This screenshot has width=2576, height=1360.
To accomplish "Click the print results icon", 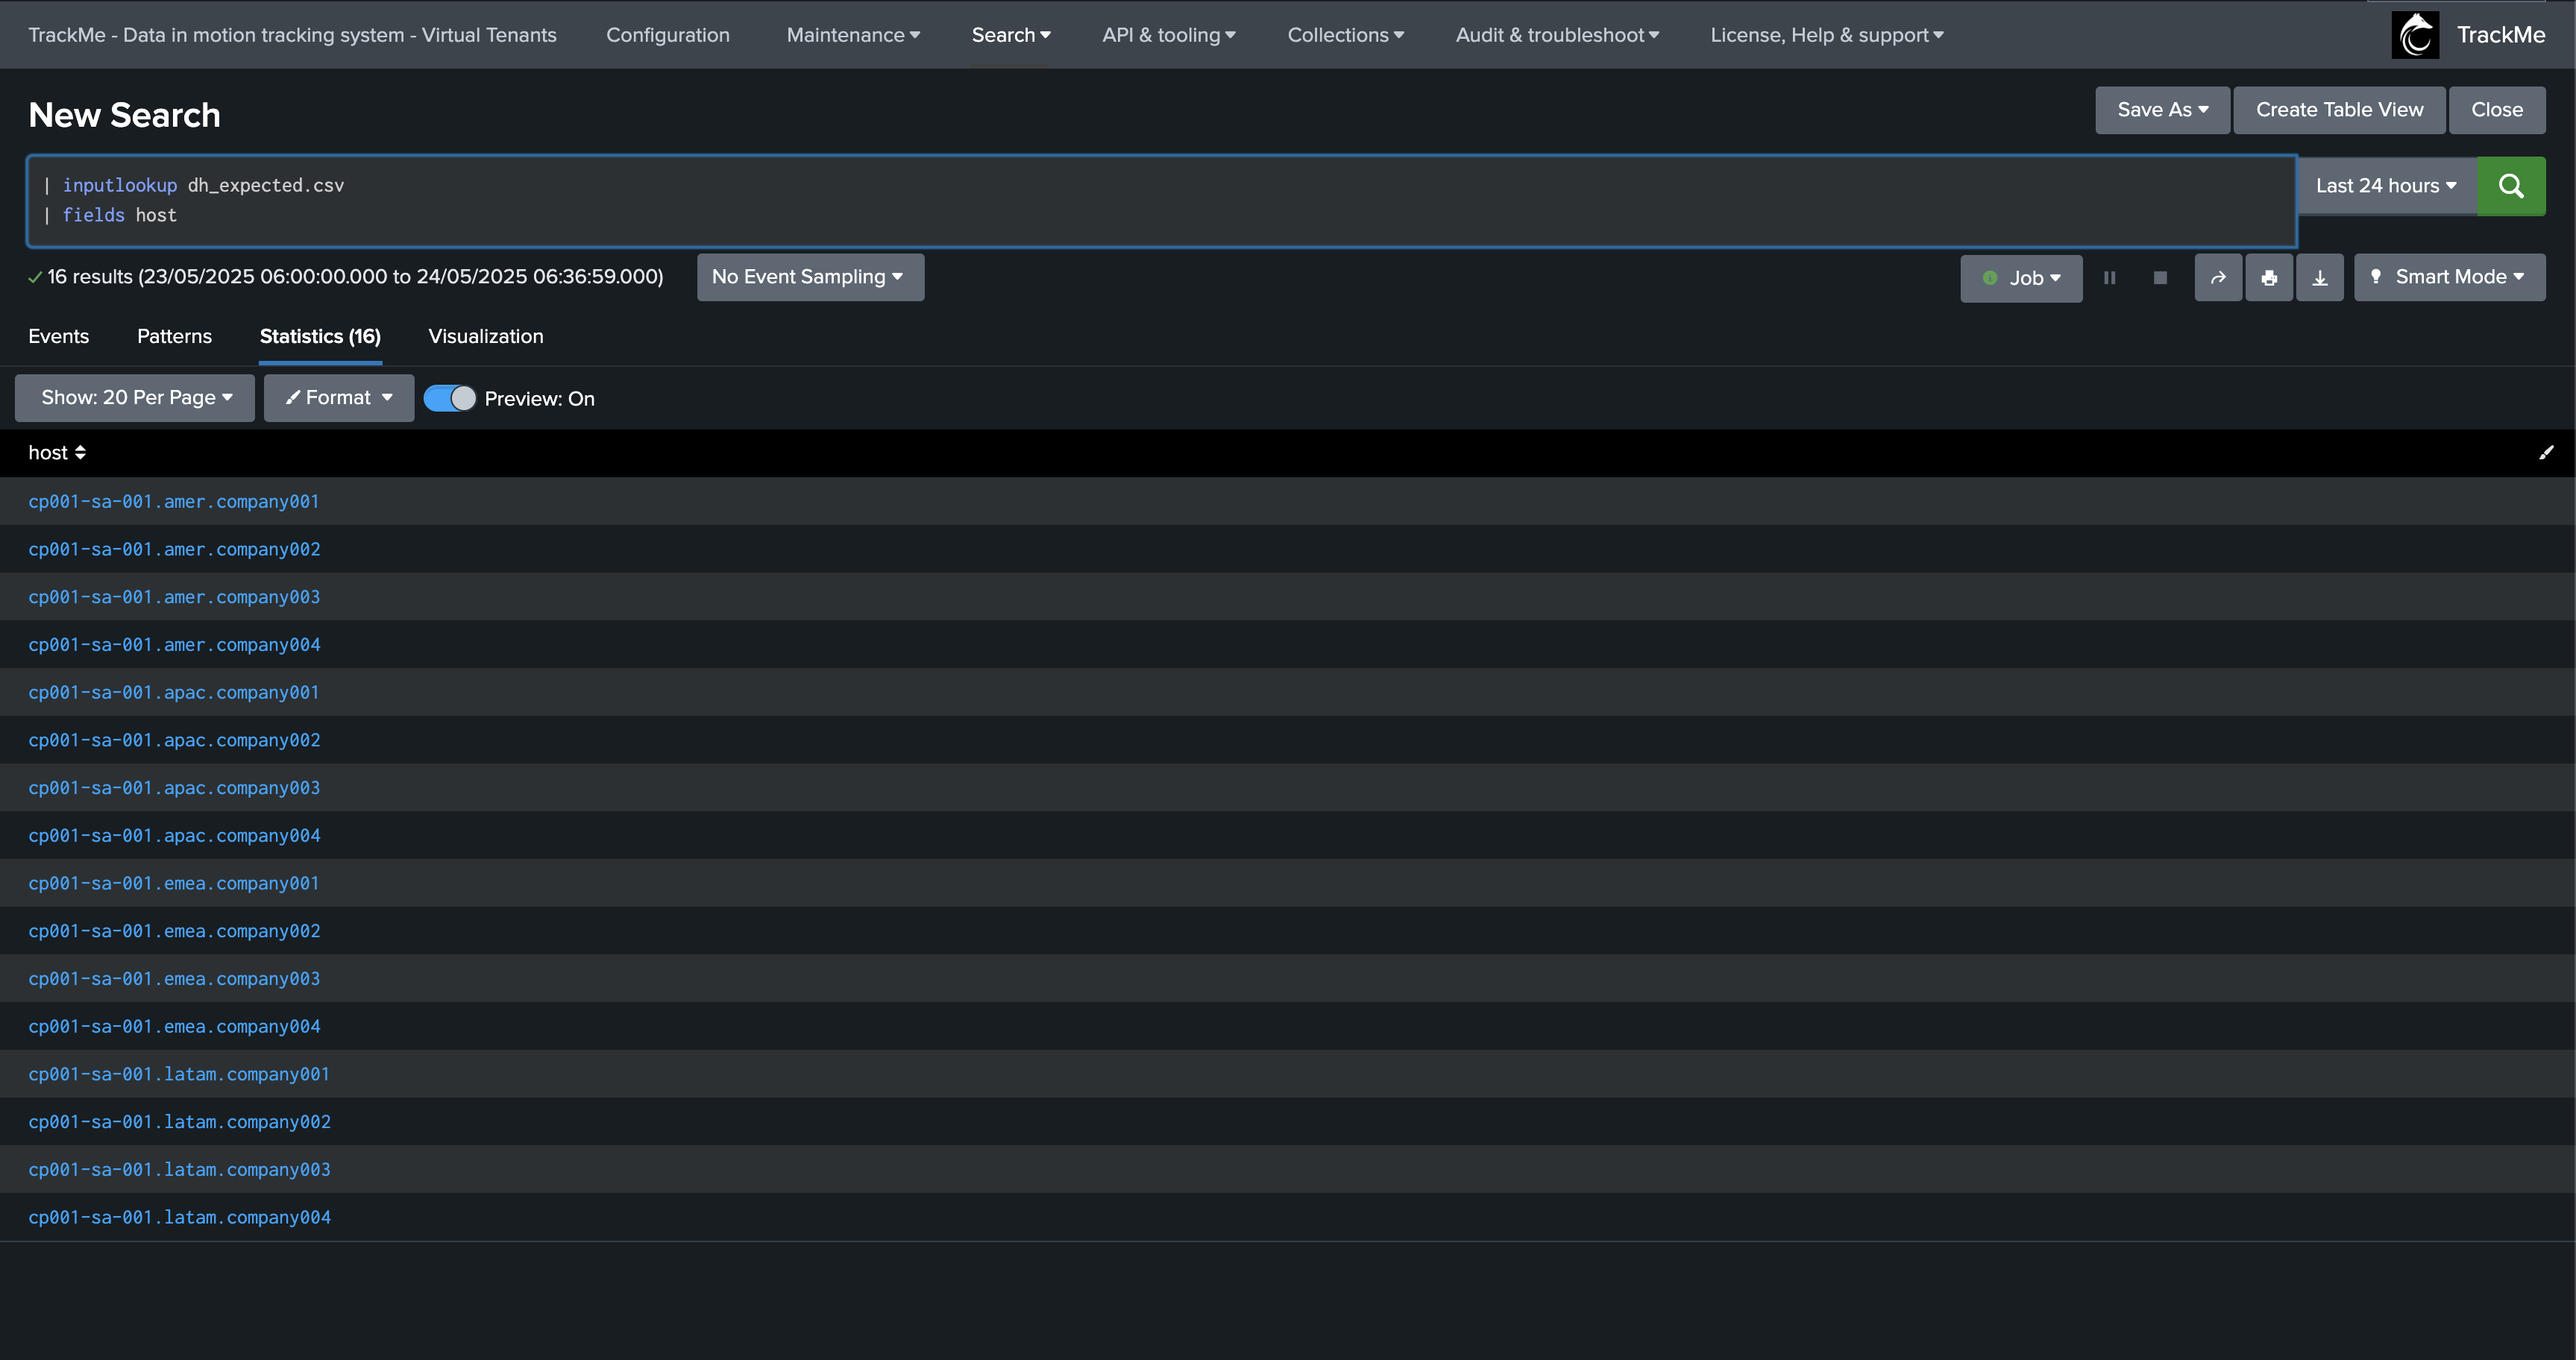I will 2268,278.
